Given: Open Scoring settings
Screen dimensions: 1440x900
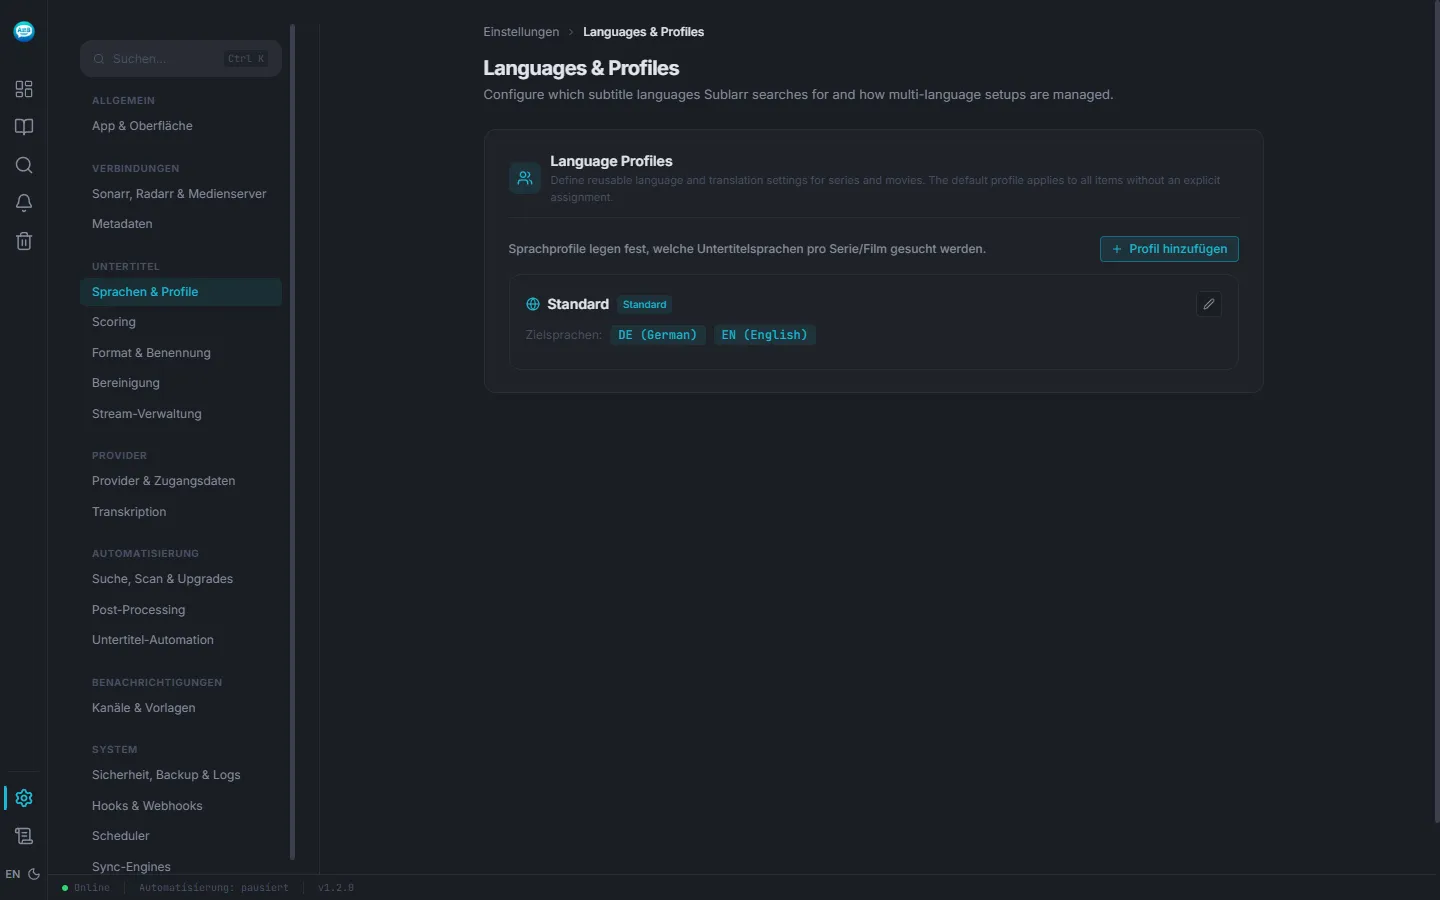Looking at the screenshot, I should [x=181, y=322].
